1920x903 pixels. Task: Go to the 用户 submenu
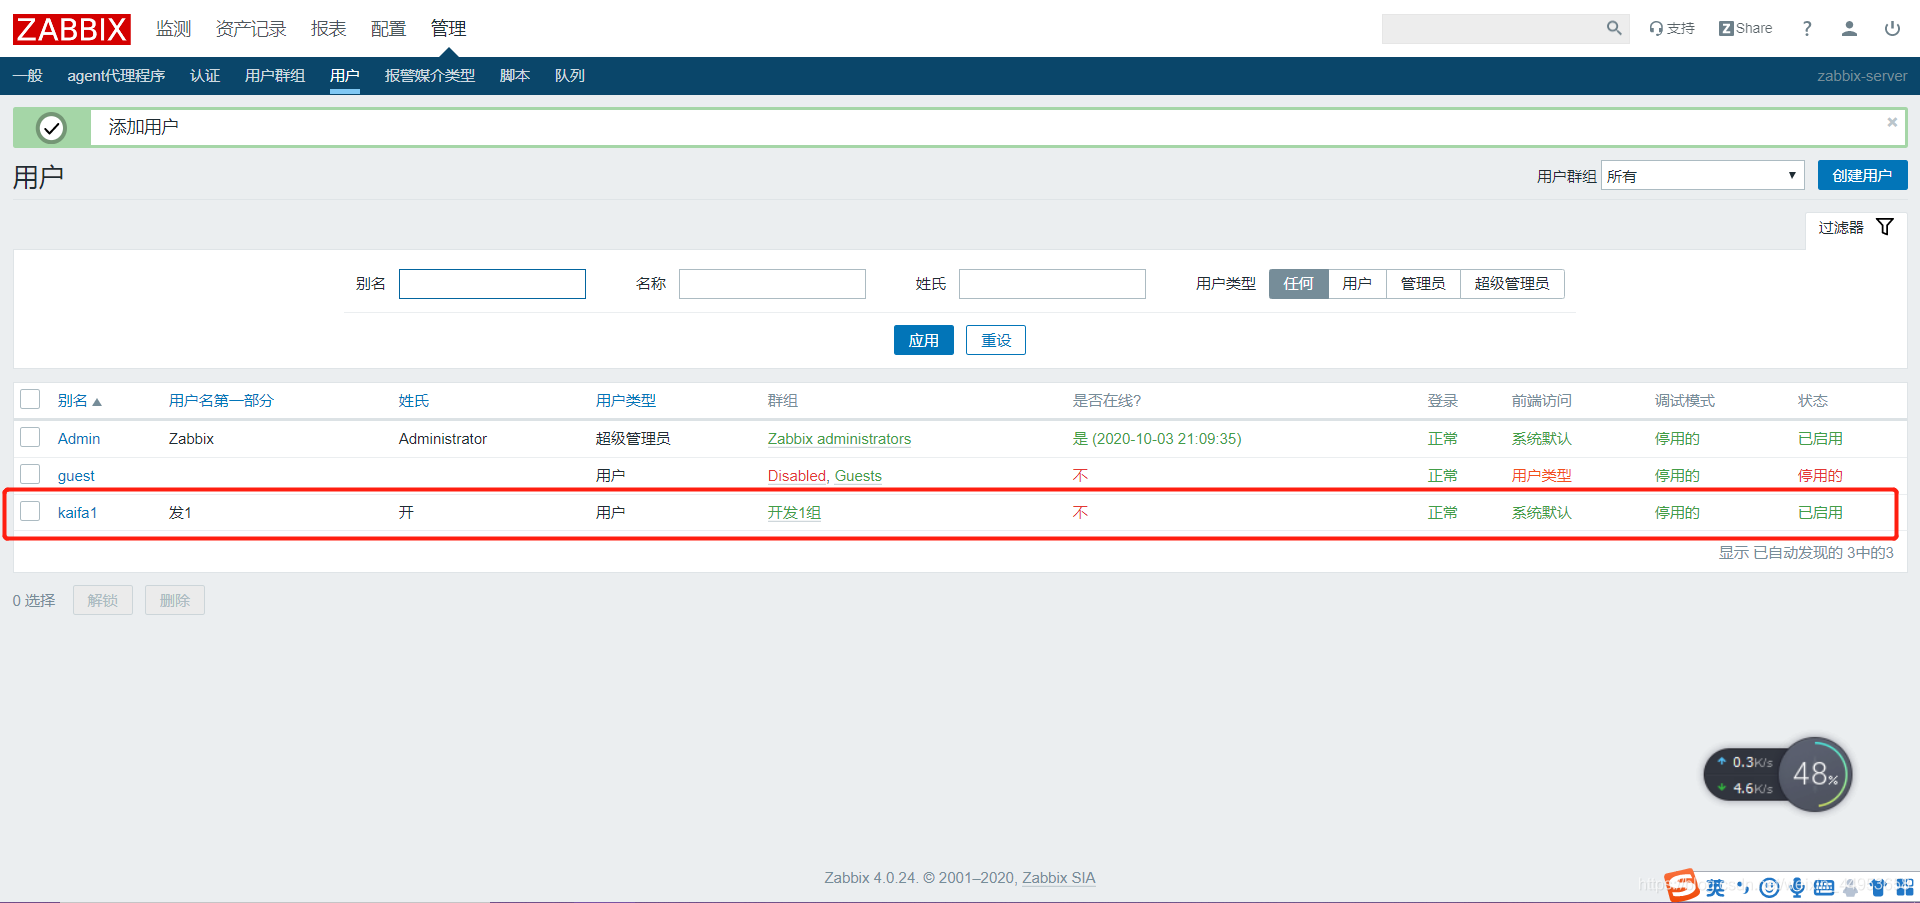point(345,76)
